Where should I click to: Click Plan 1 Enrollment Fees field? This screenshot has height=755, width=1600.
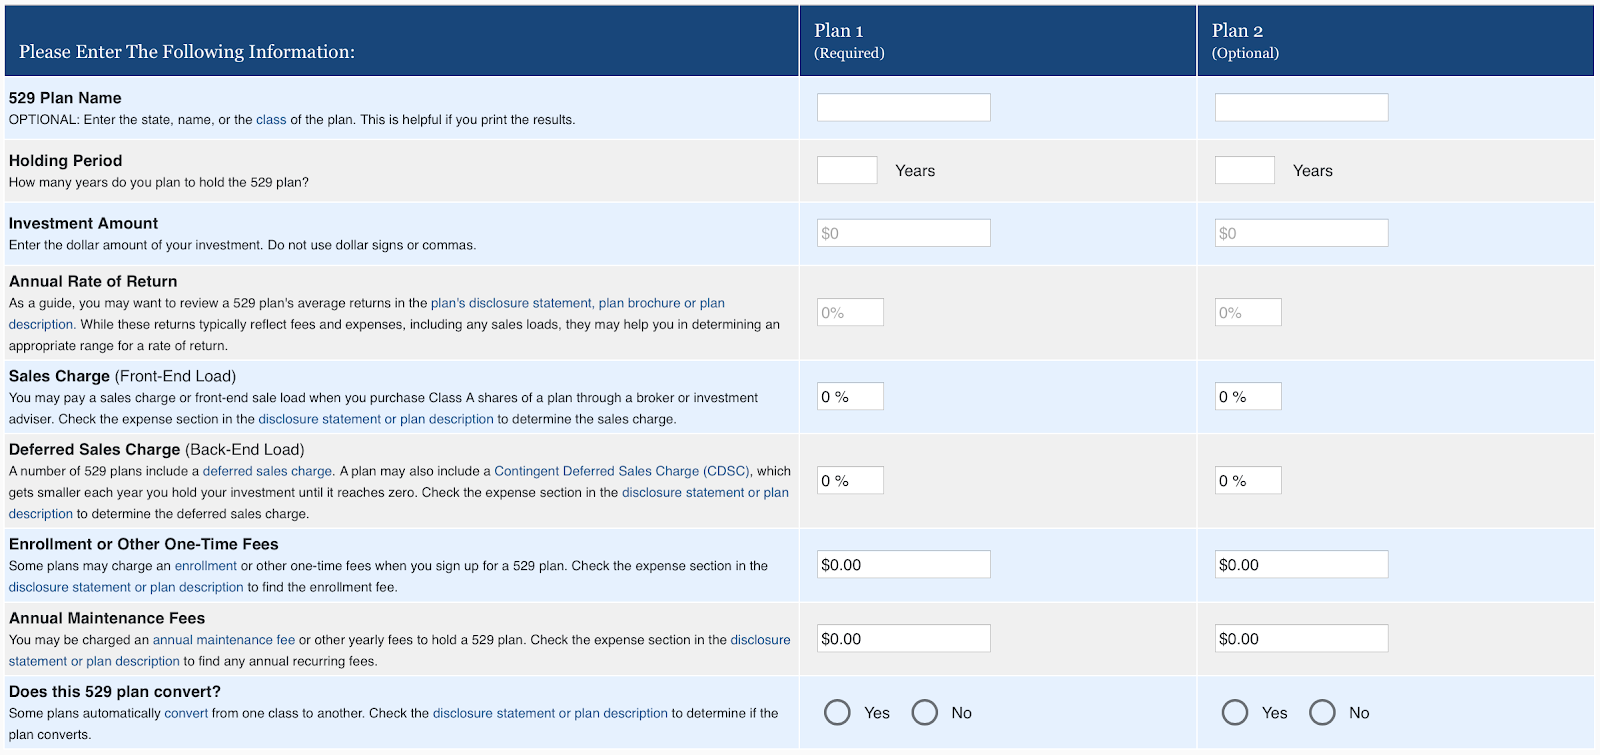[903, 564]
